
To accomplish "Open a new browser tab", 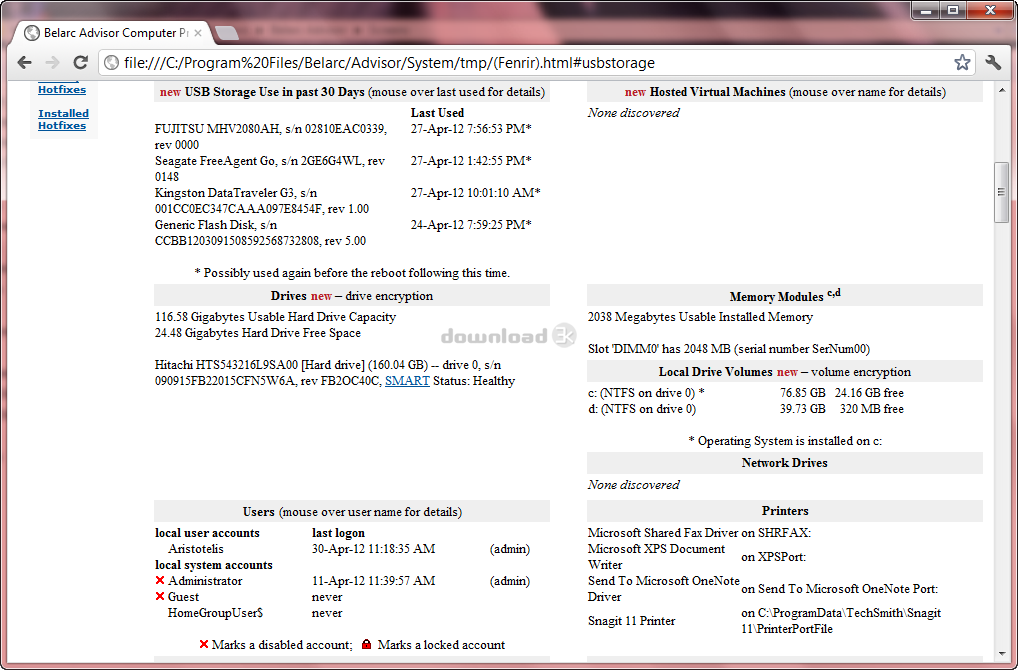I will [226, 33].
